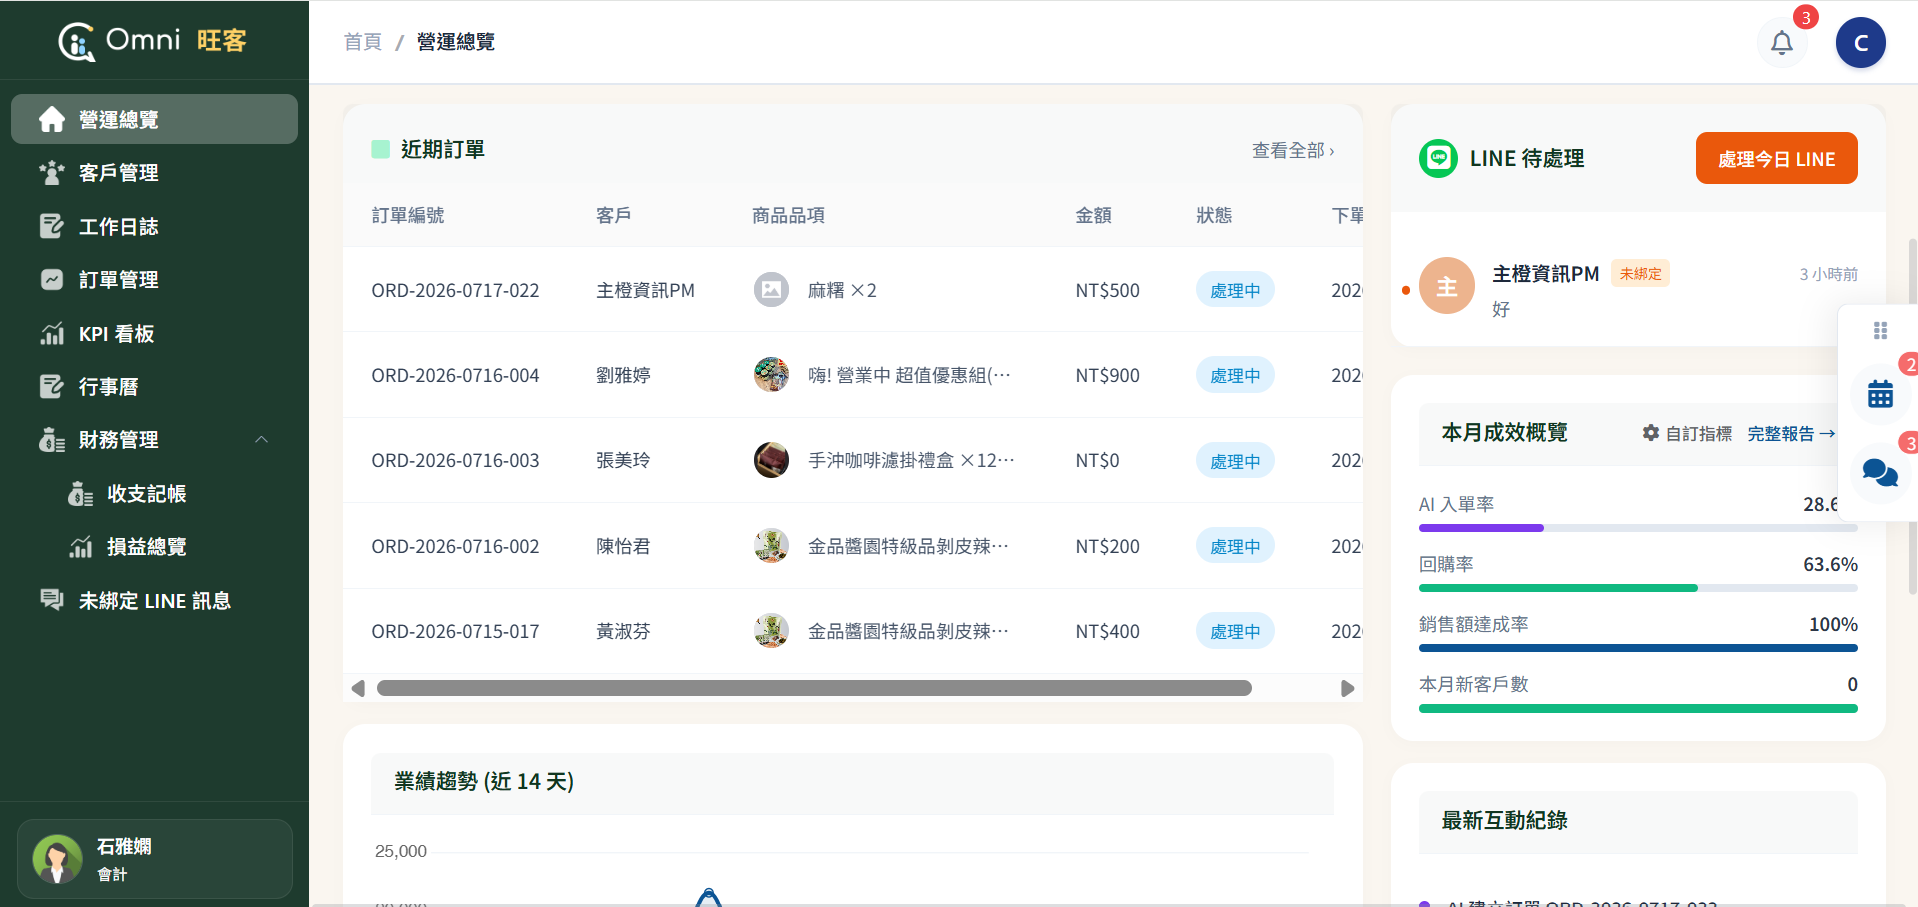Open 訂單管理 menu item
The image size is (1918, 907).
pyautogui.click(x=154, y=280)
